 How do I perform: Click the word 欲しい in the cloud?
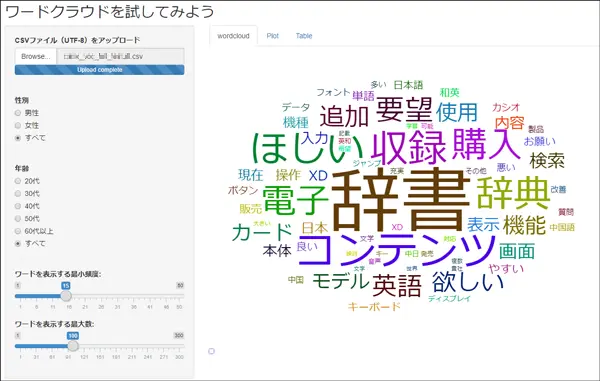point(468,282)
